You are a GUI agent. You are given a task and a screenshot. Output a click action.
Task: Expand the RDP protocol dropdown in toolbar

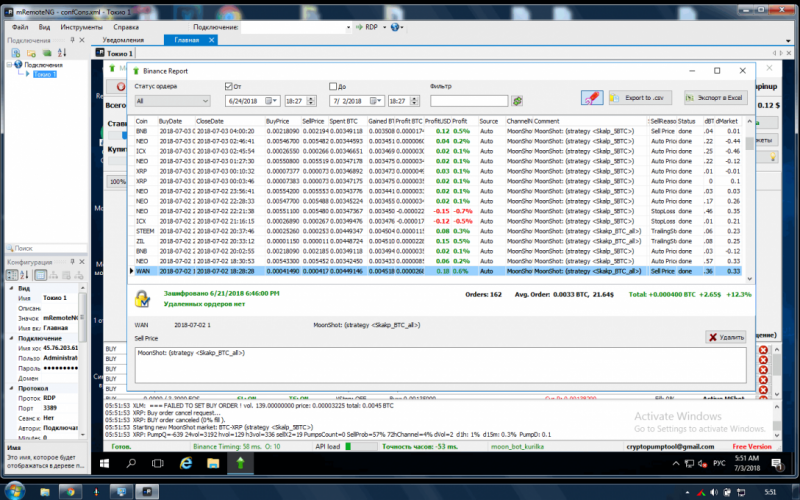coord(384,27)
